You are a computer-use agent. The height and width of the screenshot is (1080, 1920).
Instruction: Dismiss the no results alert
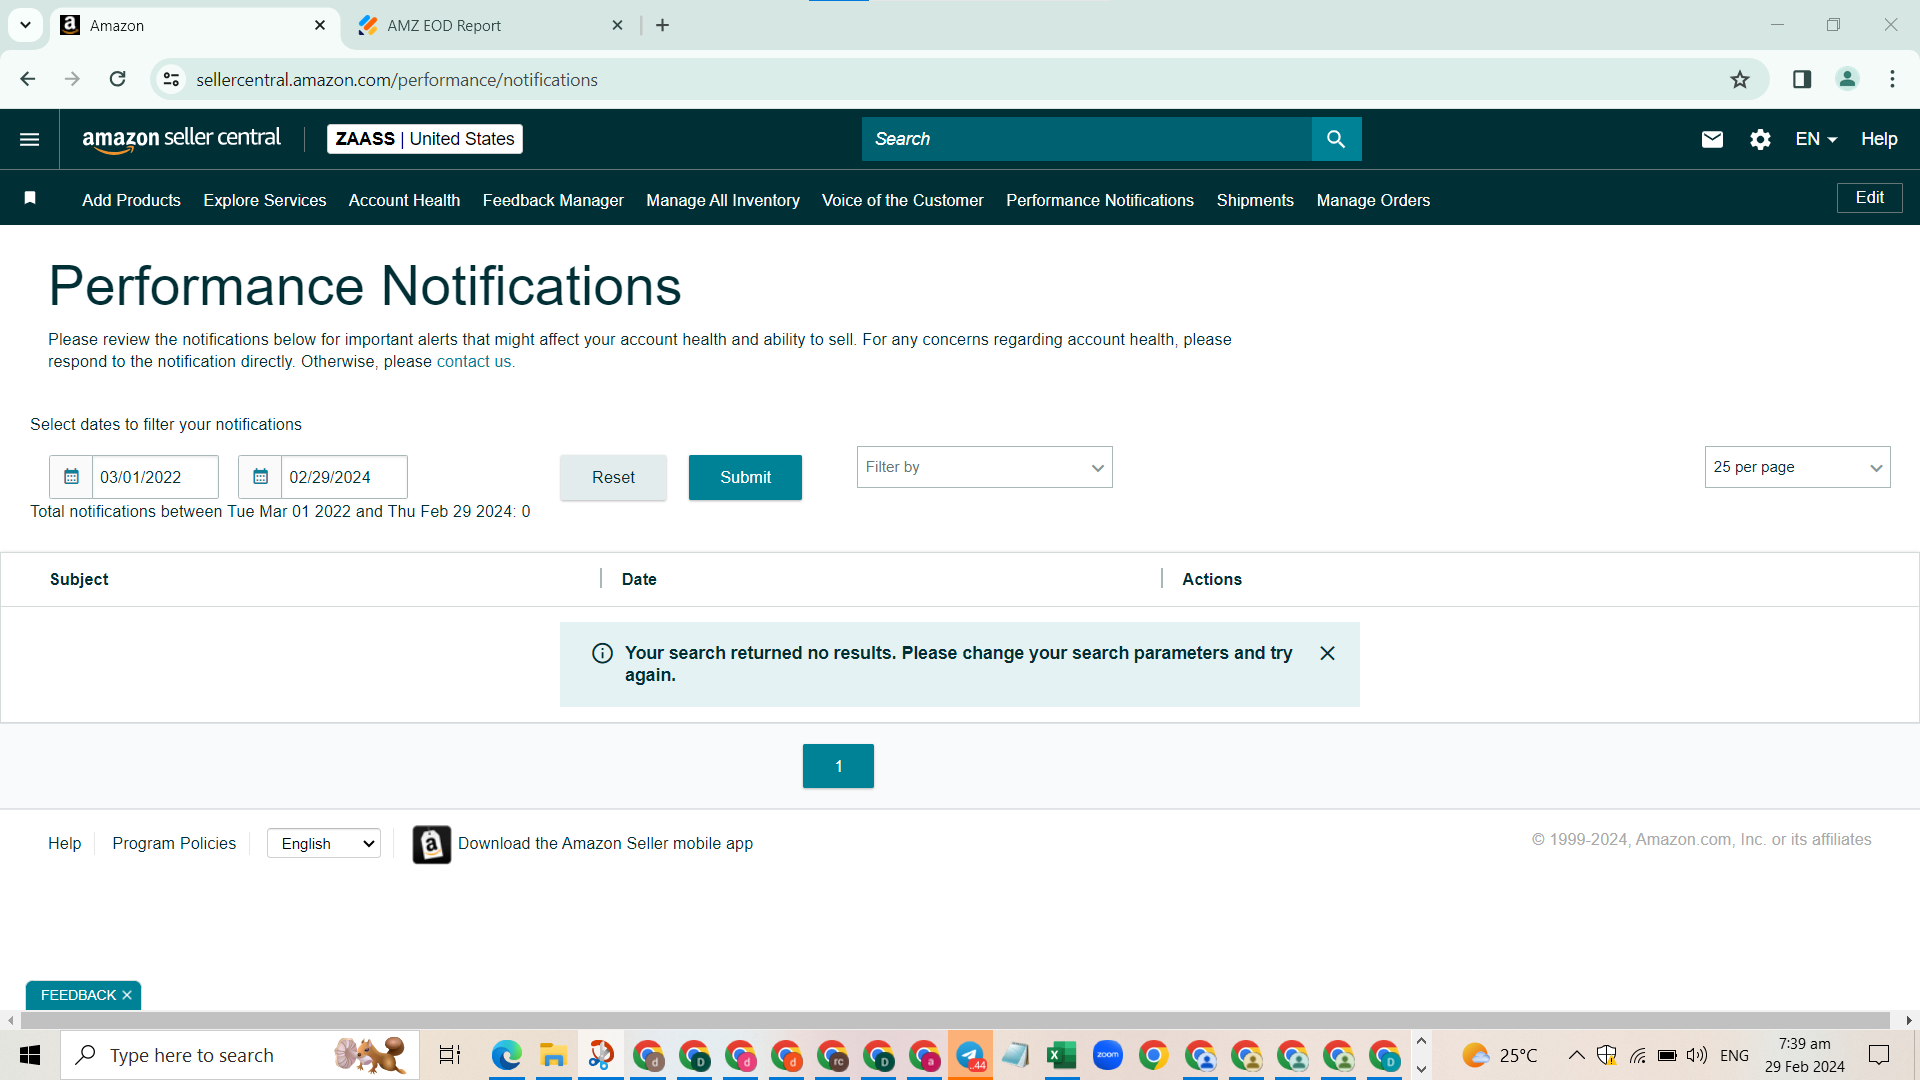click(1327, 653)
